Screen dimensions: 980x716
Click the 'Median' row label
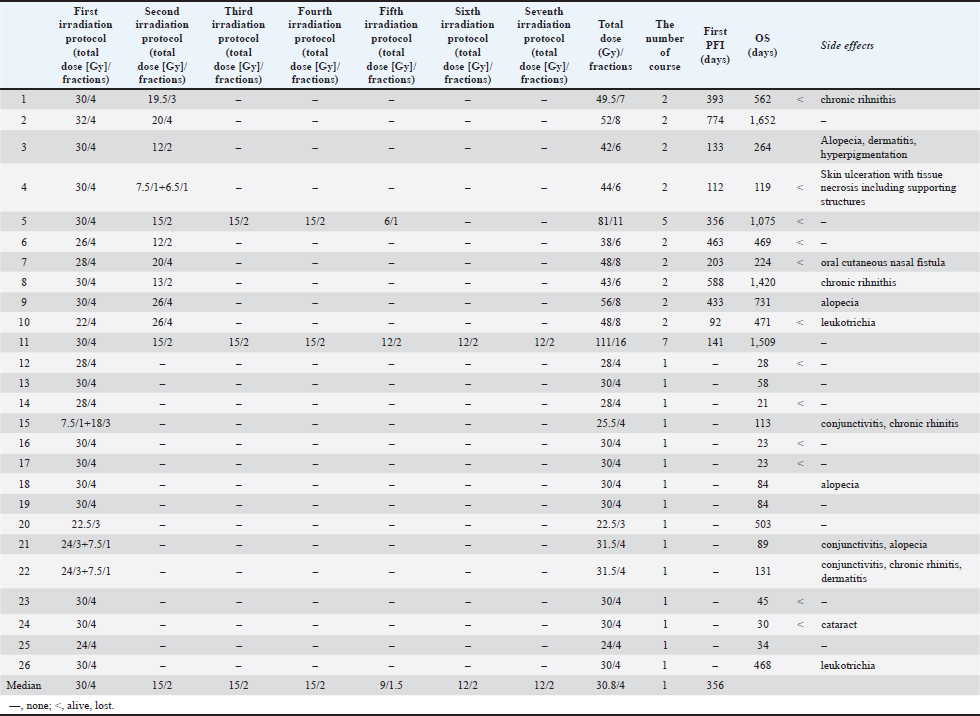[x=24, y=685]
